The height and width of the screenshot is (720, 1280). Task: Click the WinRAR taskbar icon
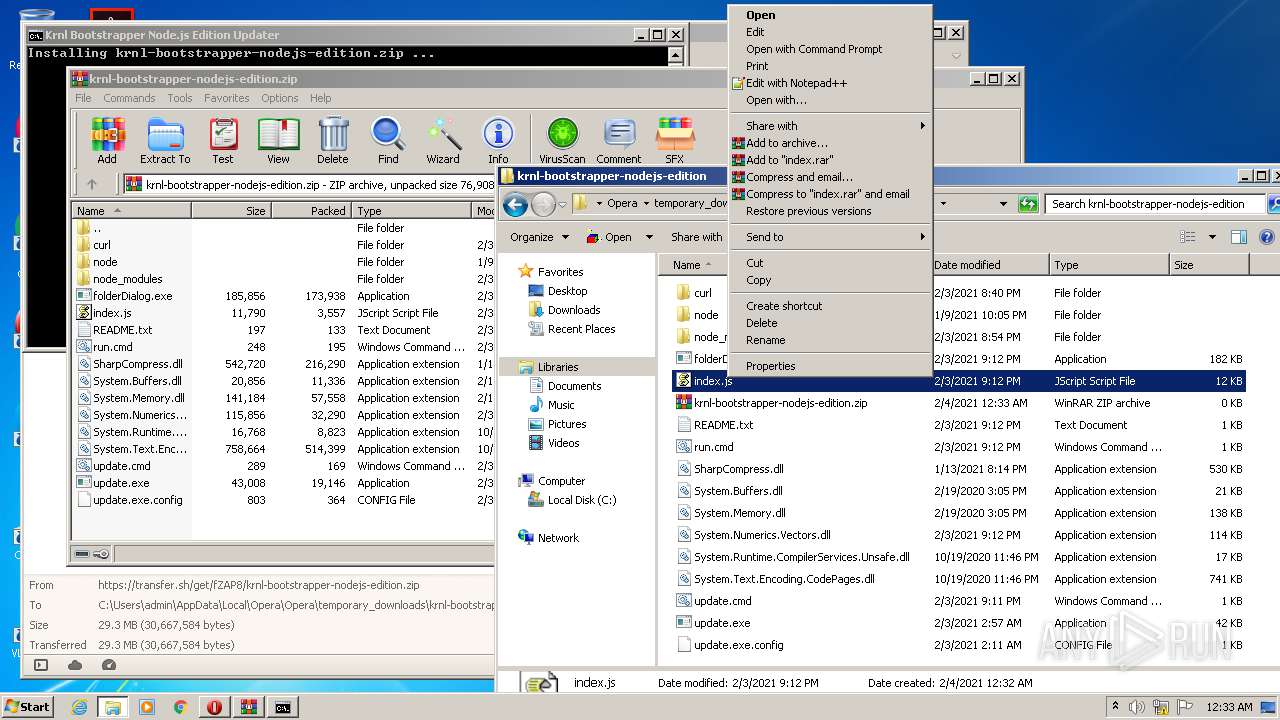point(248,707)
